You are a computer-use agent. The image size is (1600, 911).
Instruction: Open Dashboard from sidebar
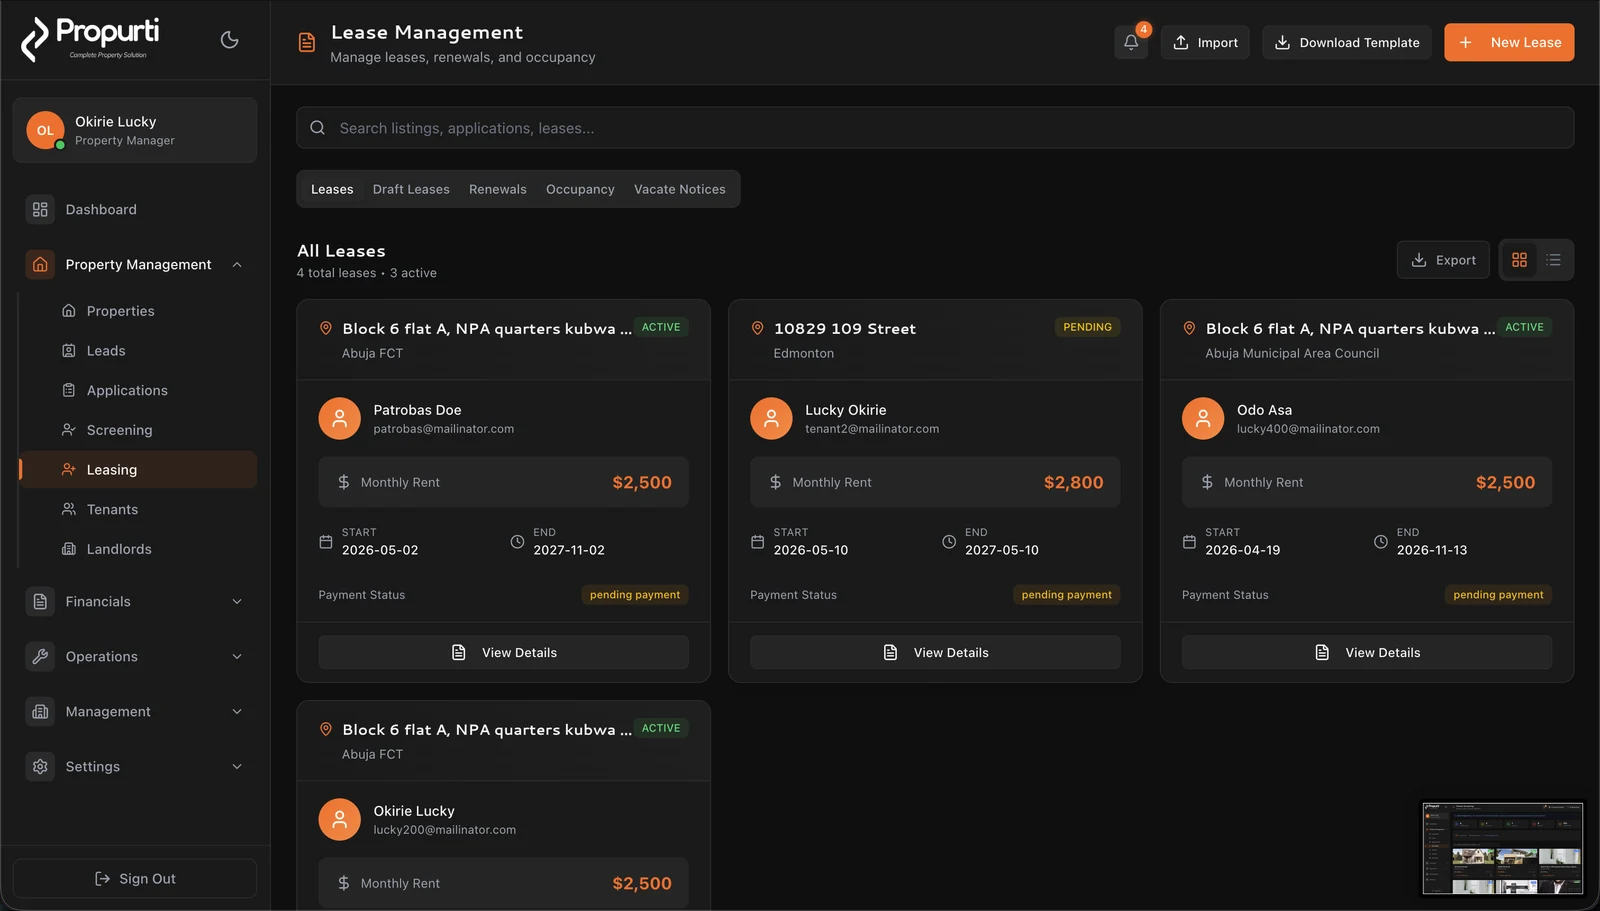tap(134, 209)
